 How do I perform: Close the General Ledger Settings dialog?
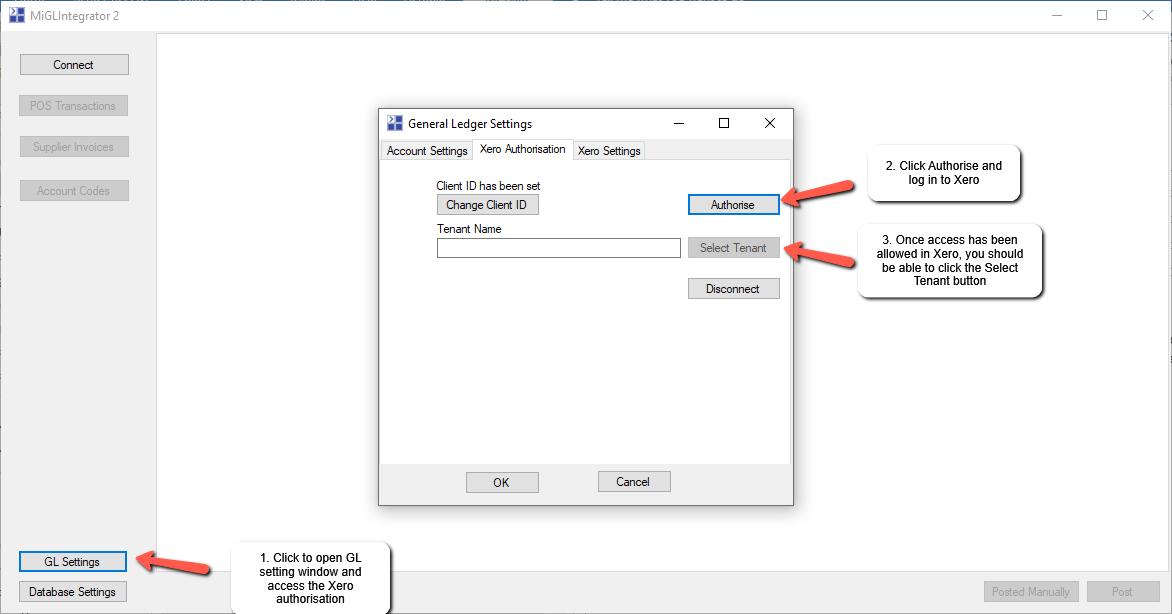tap(770, 123)
